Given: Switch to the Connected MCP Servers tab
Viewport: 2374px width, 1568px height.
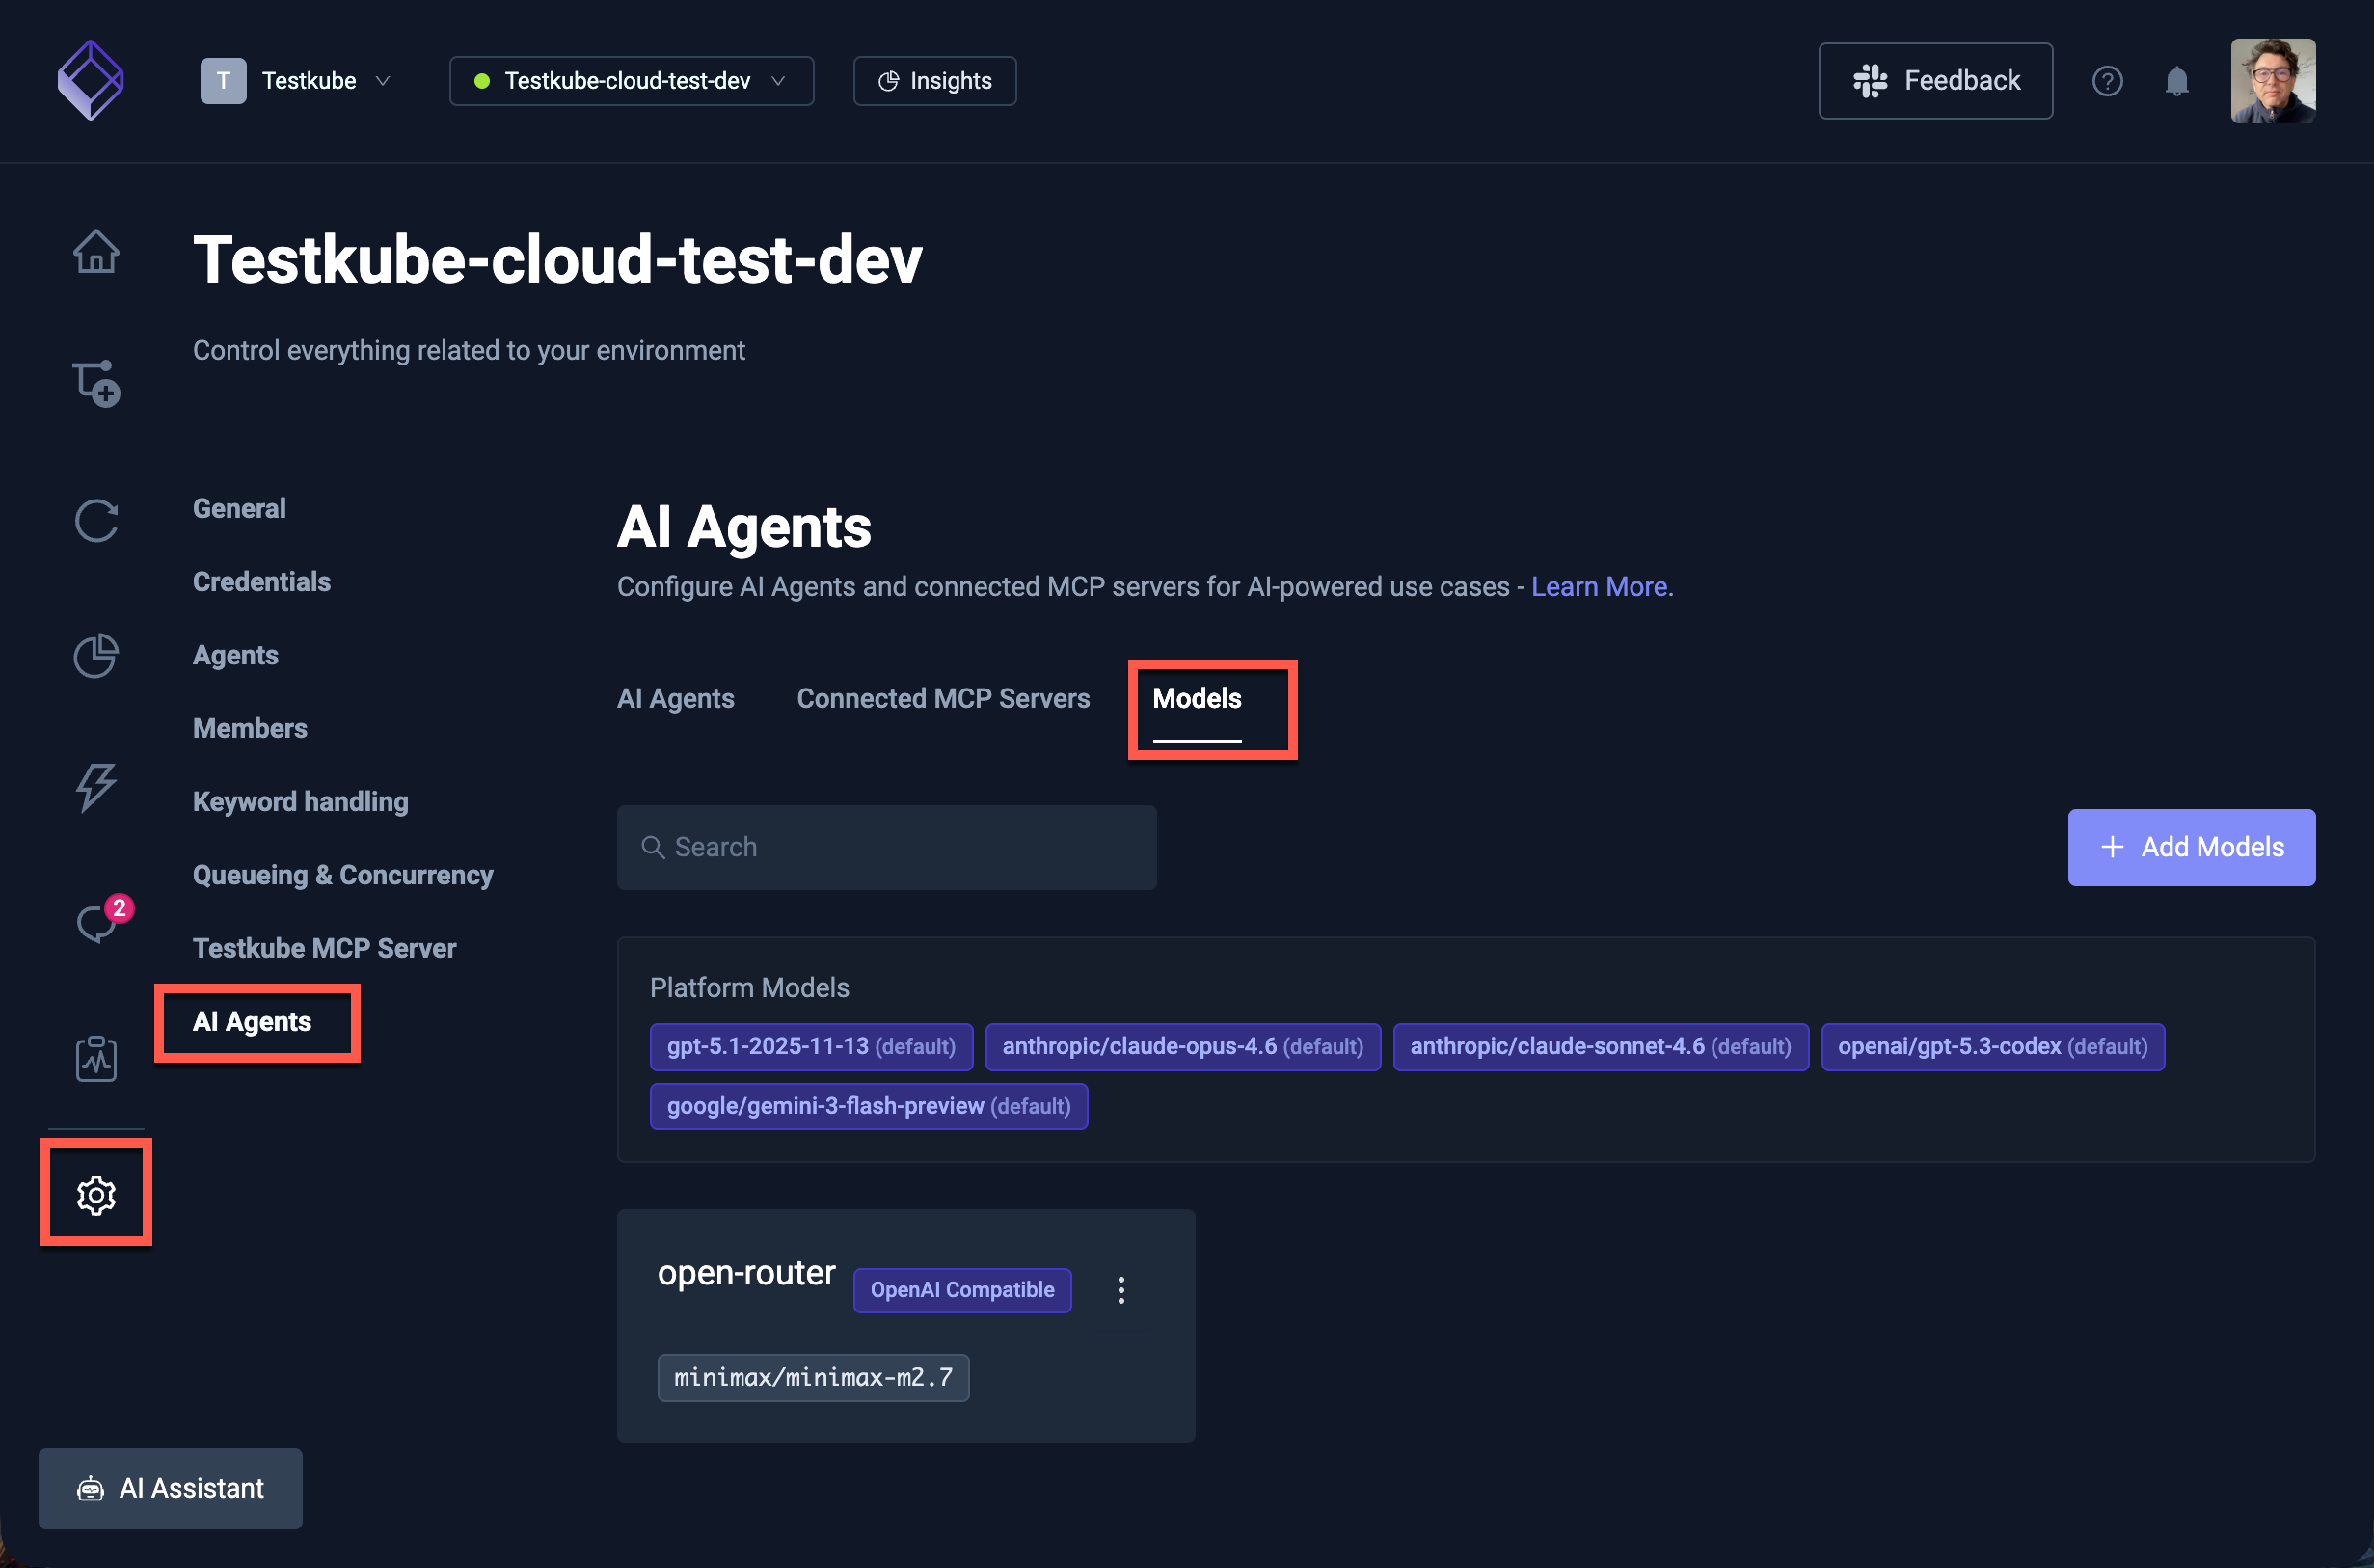Looking at the screenshot, I should click(x=943, y=698).
